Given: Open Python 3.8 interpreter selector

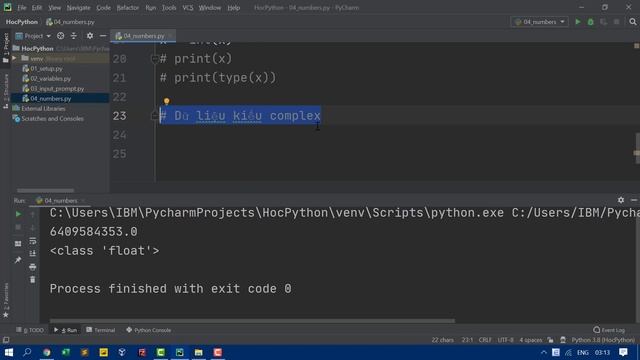Looking at the screenshot, I should point(603,340).
